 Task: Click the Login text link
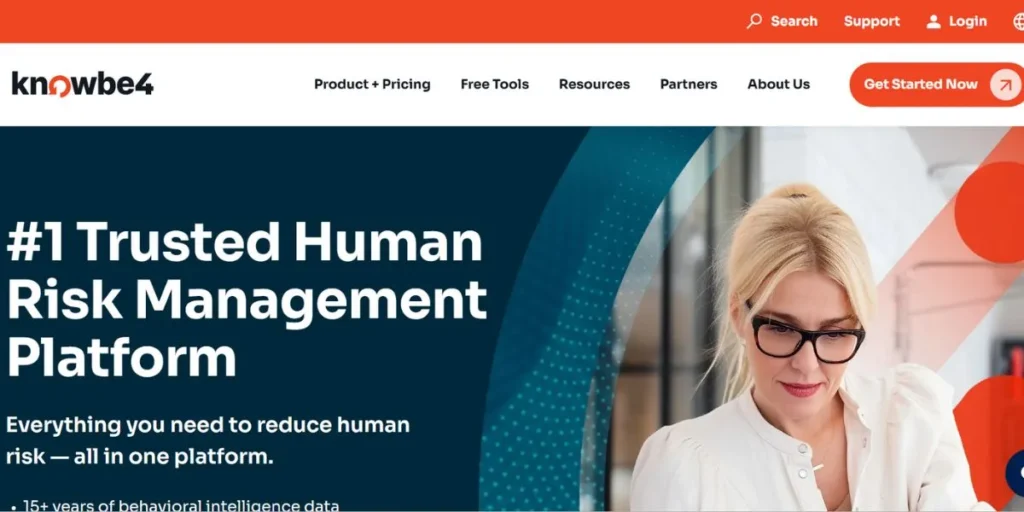point(968,22)
